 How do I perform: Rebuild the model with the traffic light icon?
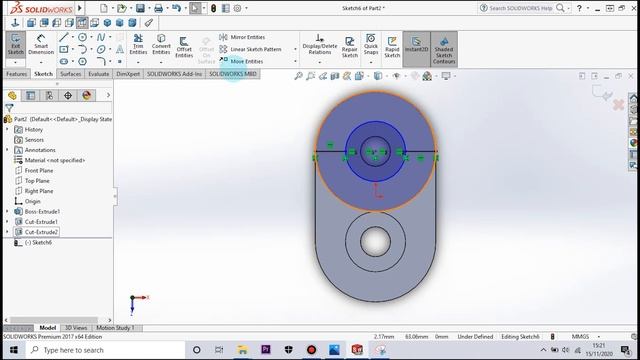pos(213,8)
